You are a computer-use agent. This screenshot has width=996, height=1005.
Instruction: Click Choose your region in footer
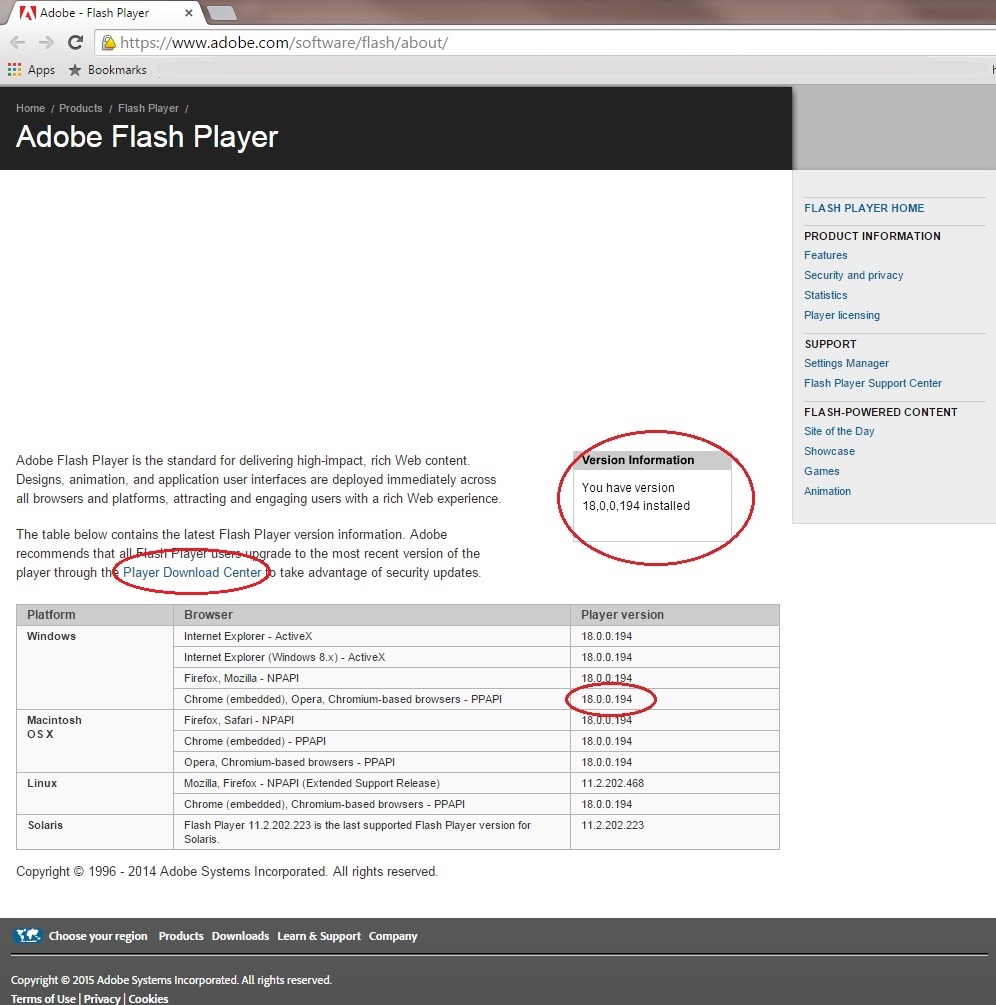pos(98,936)
